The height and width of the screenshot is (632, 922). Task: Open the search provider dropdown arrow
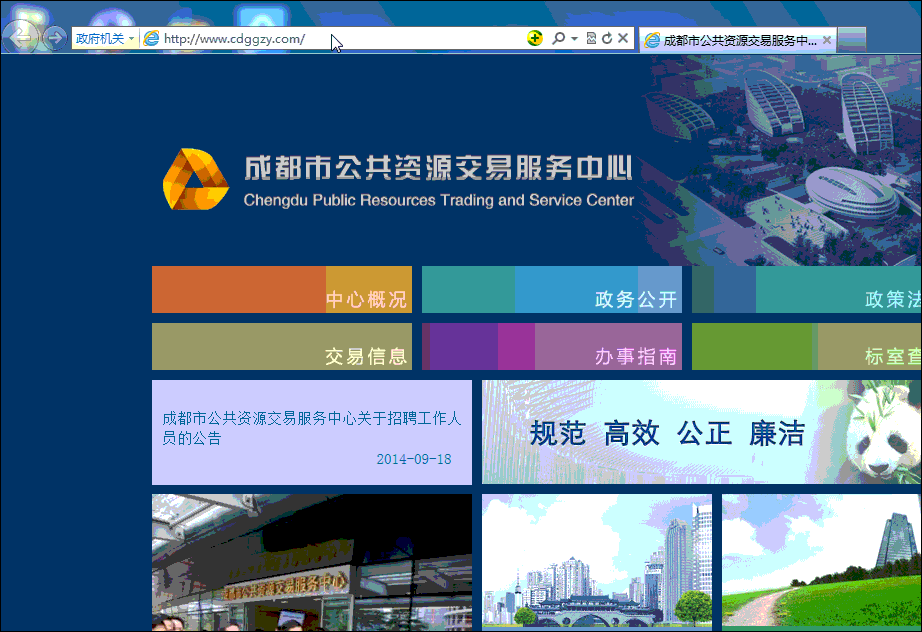point(572,38)
